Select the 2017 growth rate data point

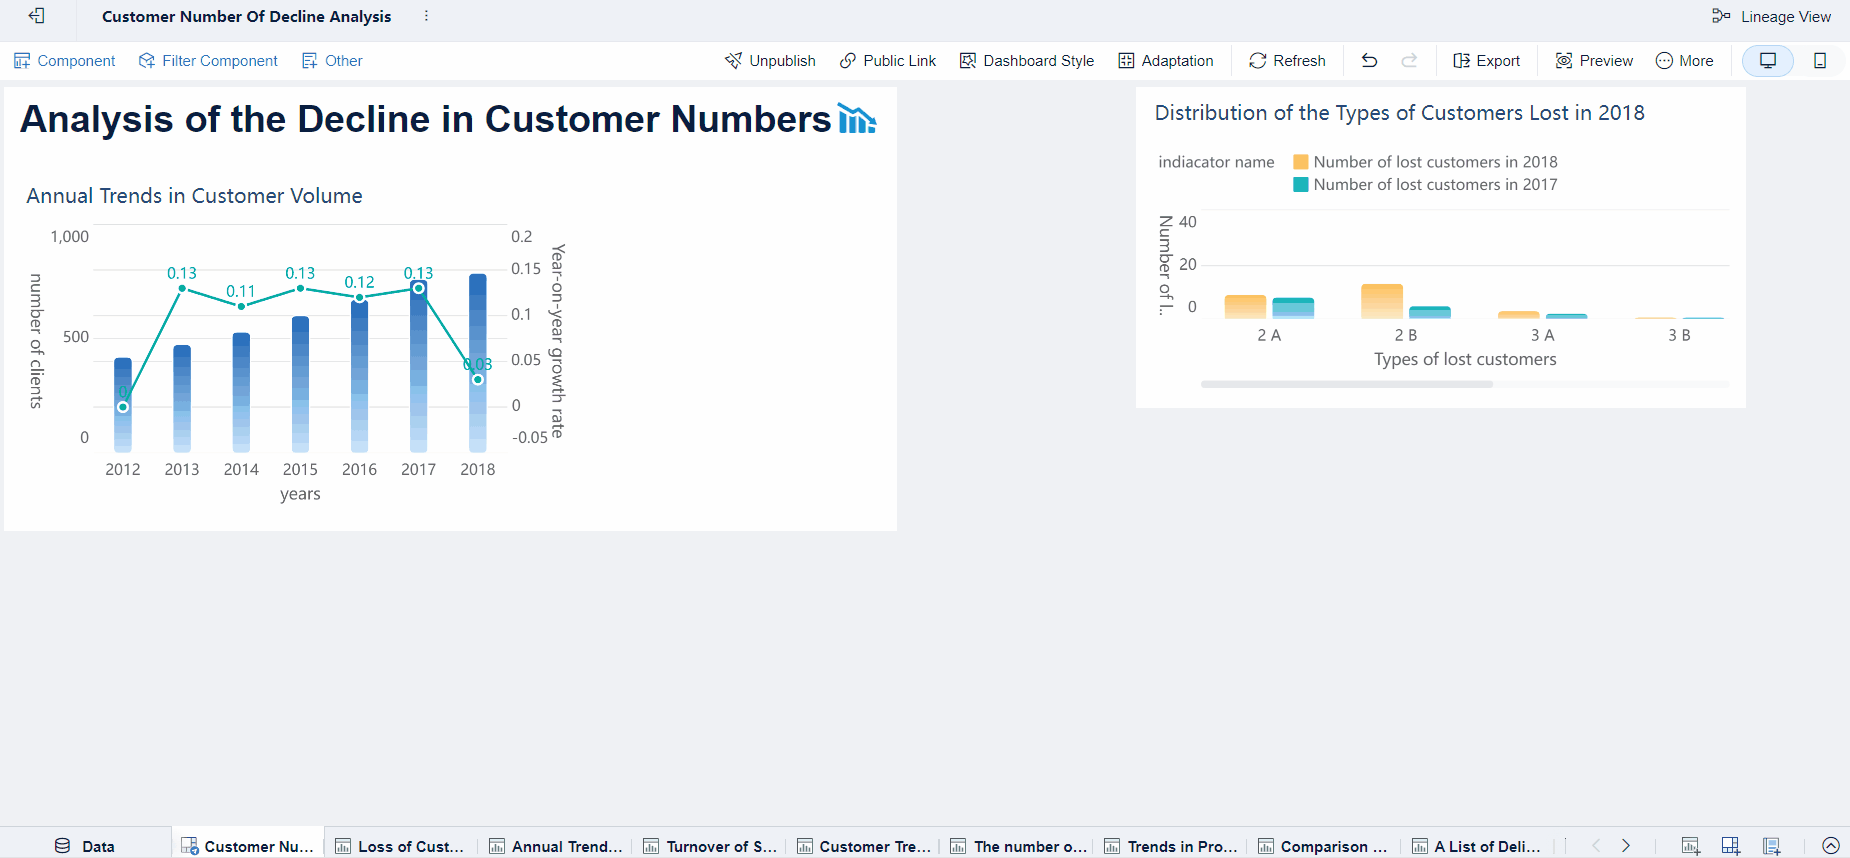(419, 288)
